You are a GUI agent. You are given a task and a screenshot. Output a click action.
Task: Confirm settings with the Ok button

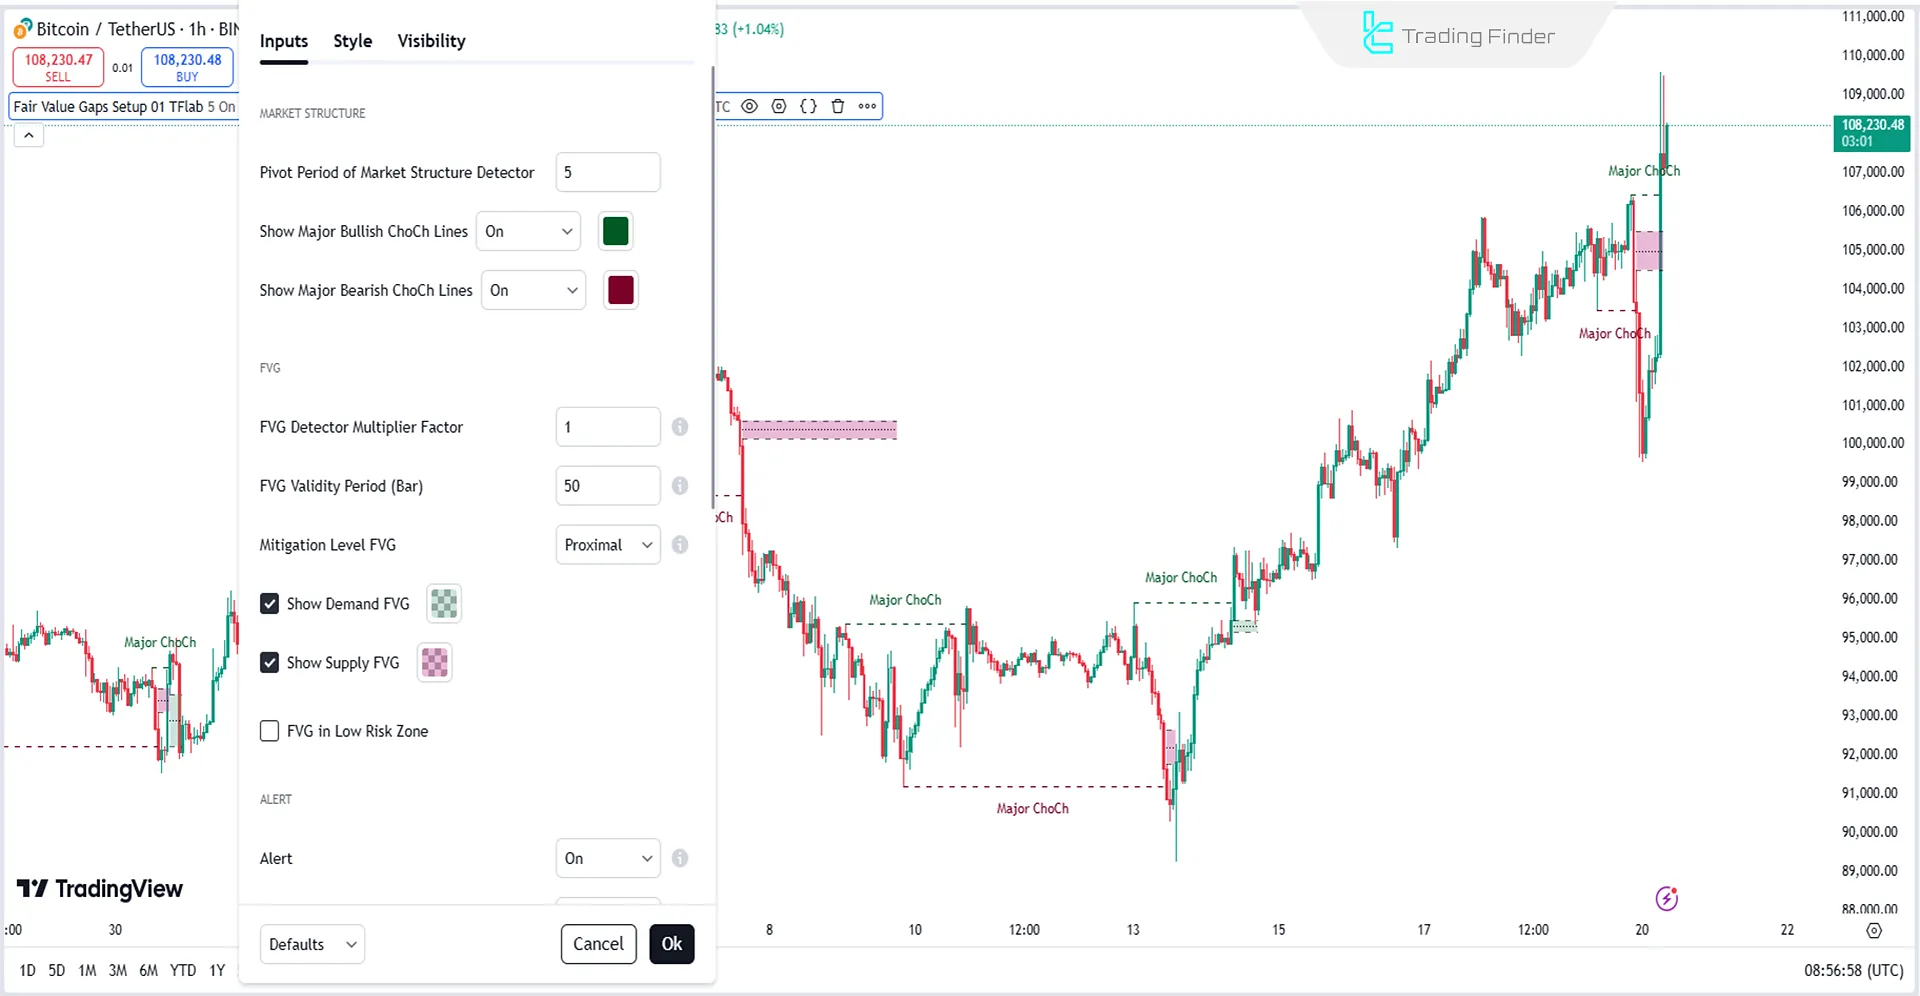[x=671, y=944]
